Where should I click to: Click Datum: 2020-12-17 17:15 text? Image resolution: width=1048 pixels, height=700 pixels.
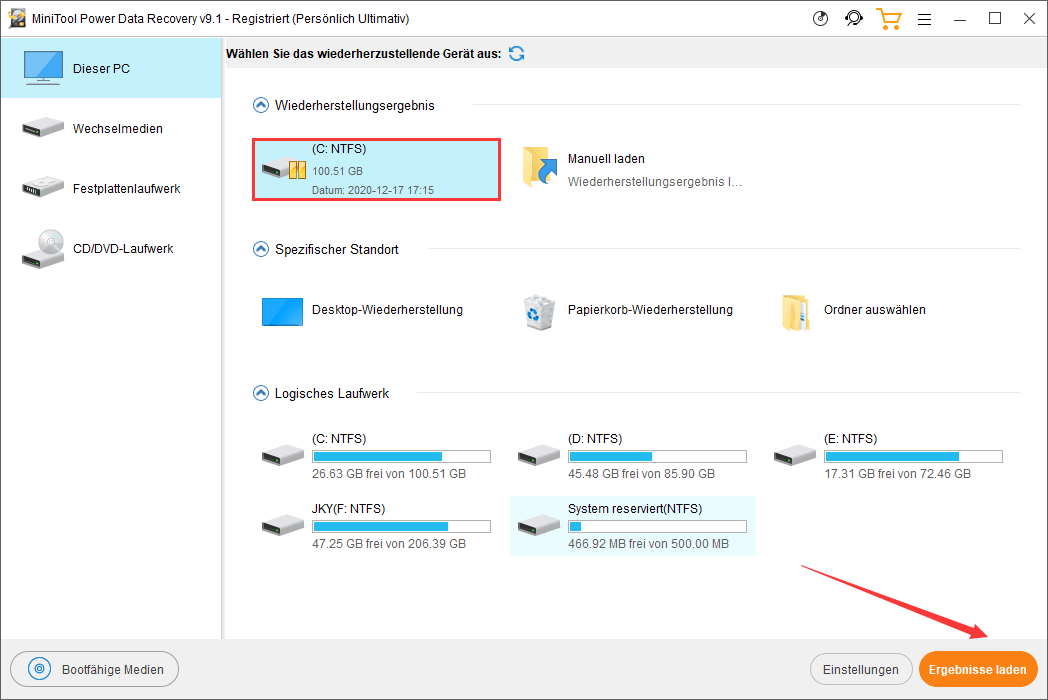coord(373,191)
